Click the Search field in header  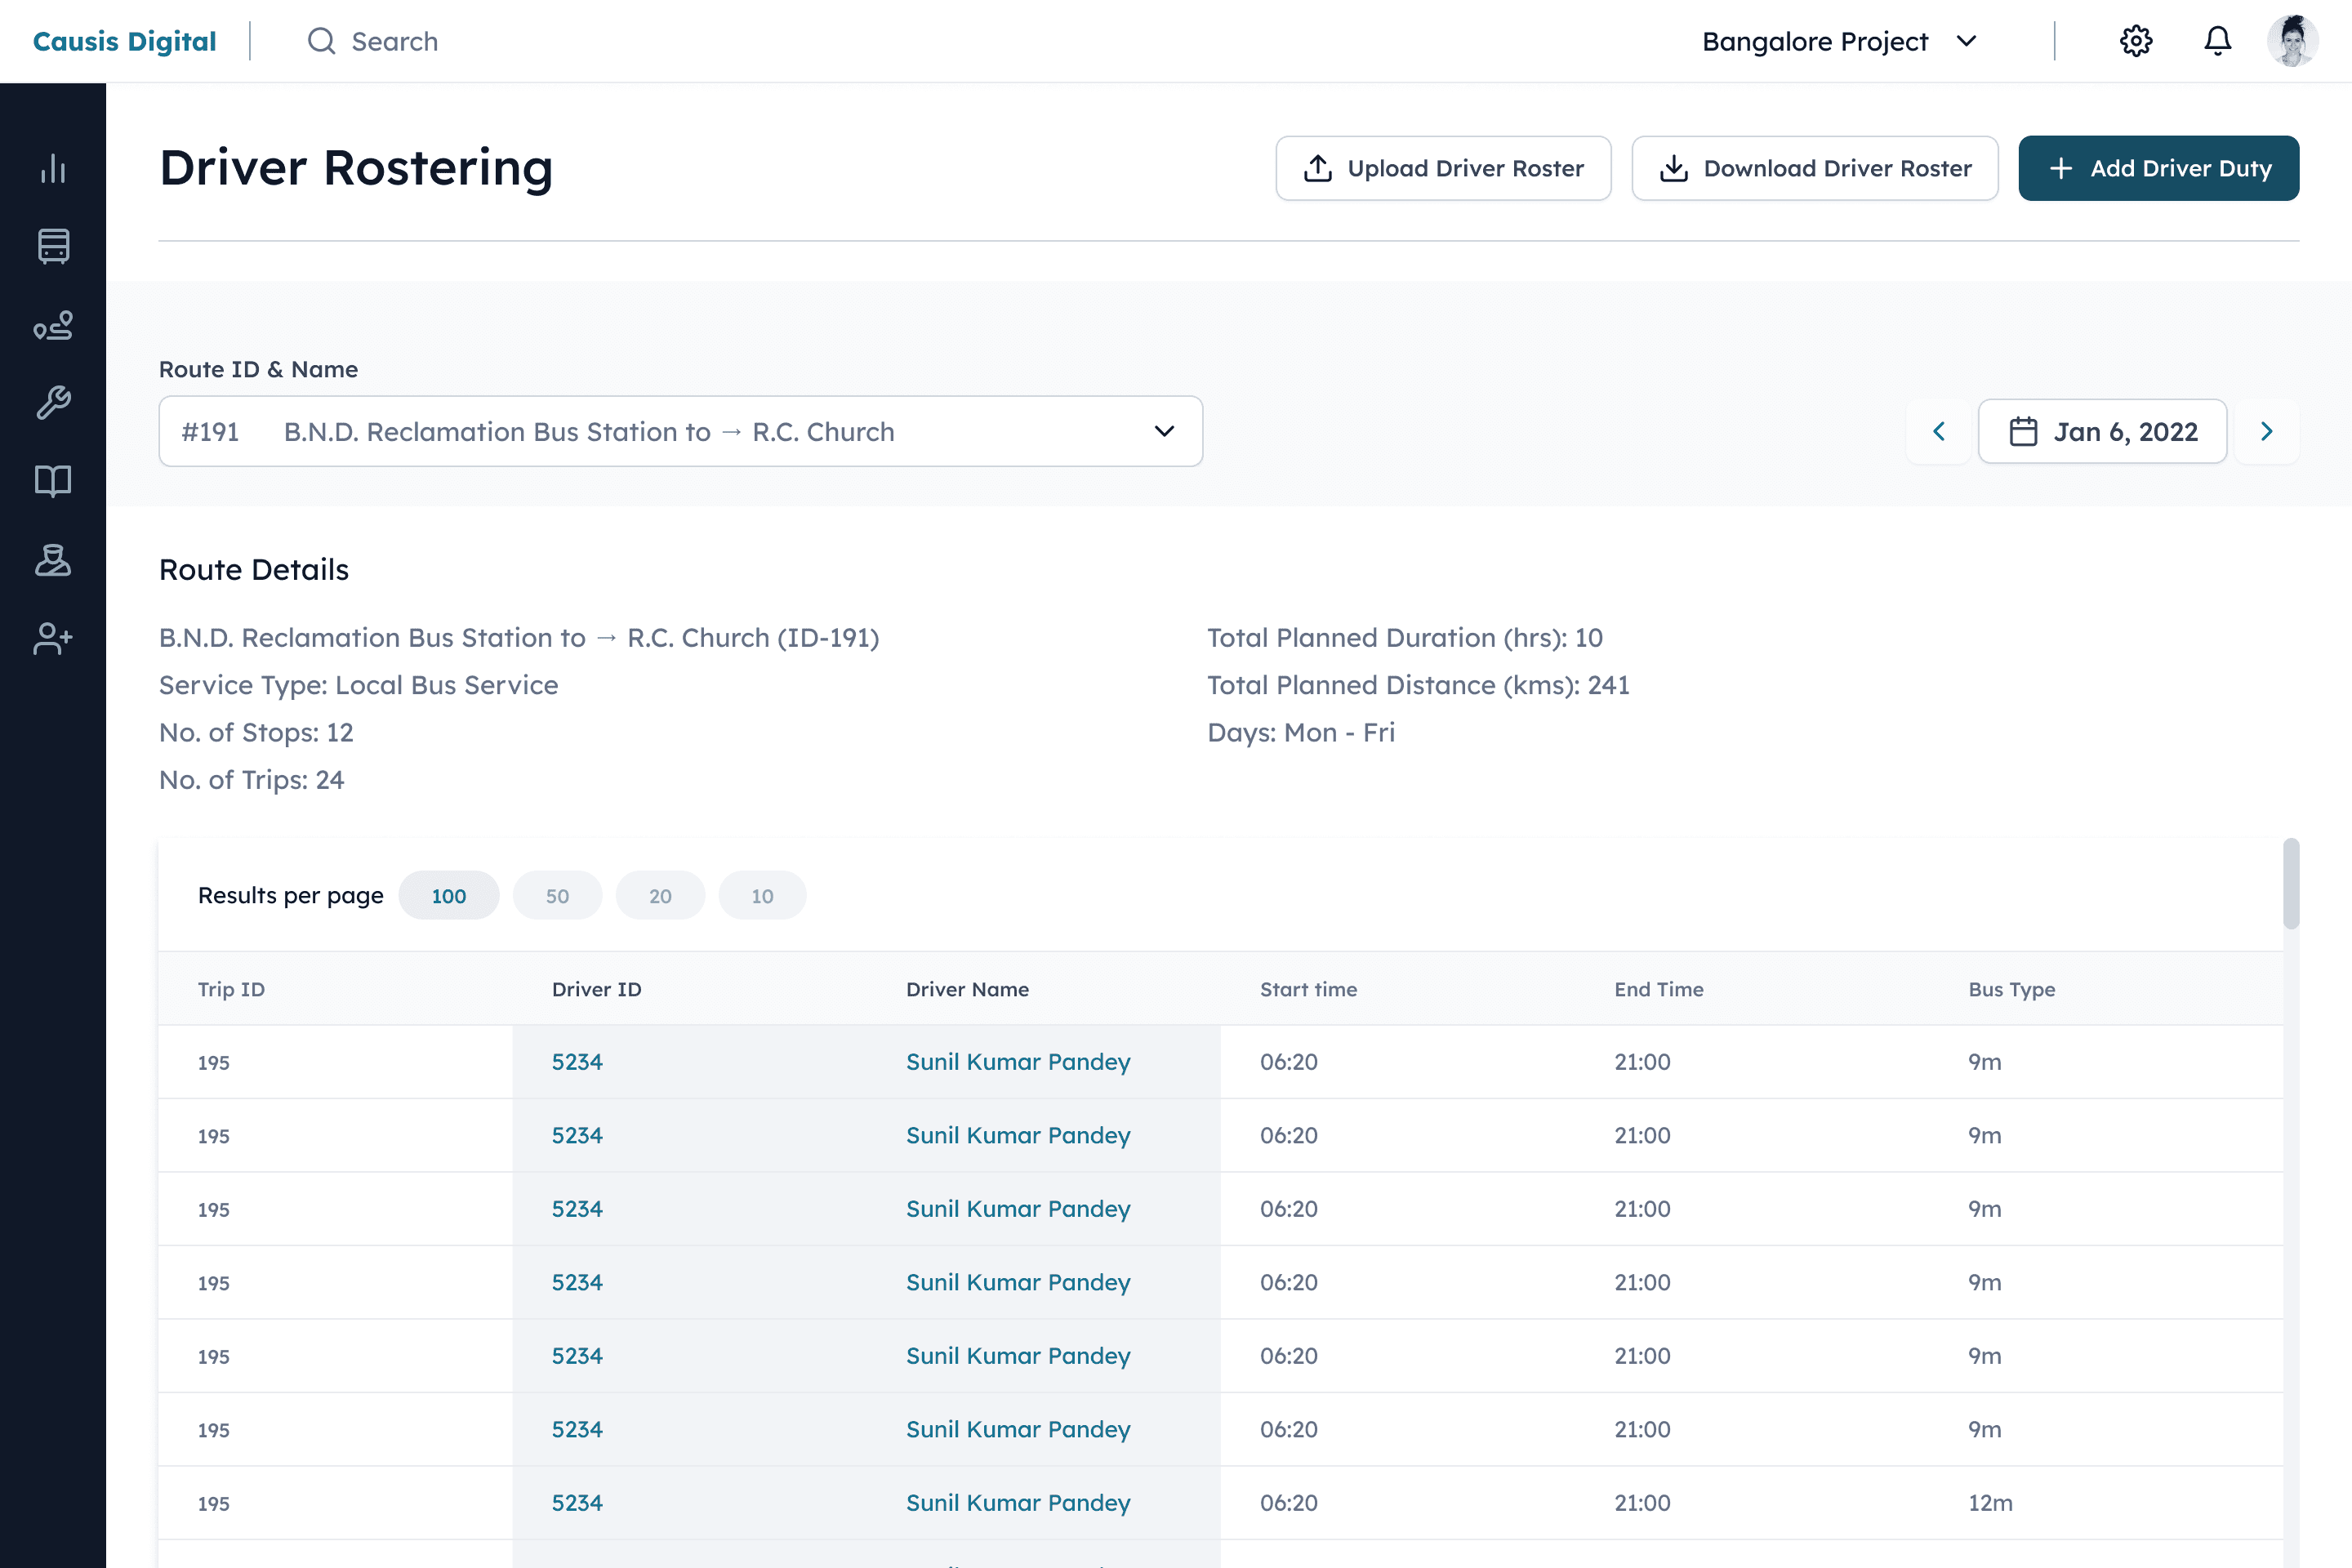(x=394, y=41)
